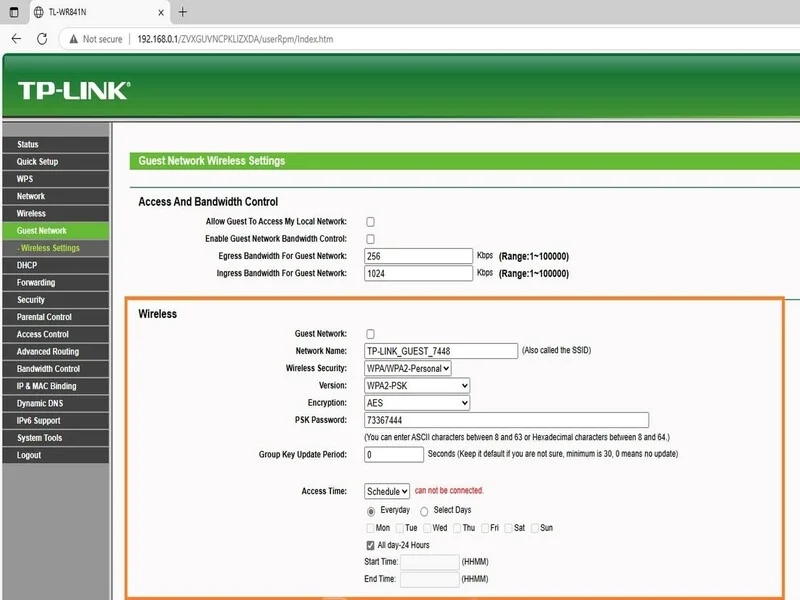Image resolution: width=800 pixels, height=600 pixels.
Task: Click the Egress Bandwidth field
Action: [x=418, y=256]
